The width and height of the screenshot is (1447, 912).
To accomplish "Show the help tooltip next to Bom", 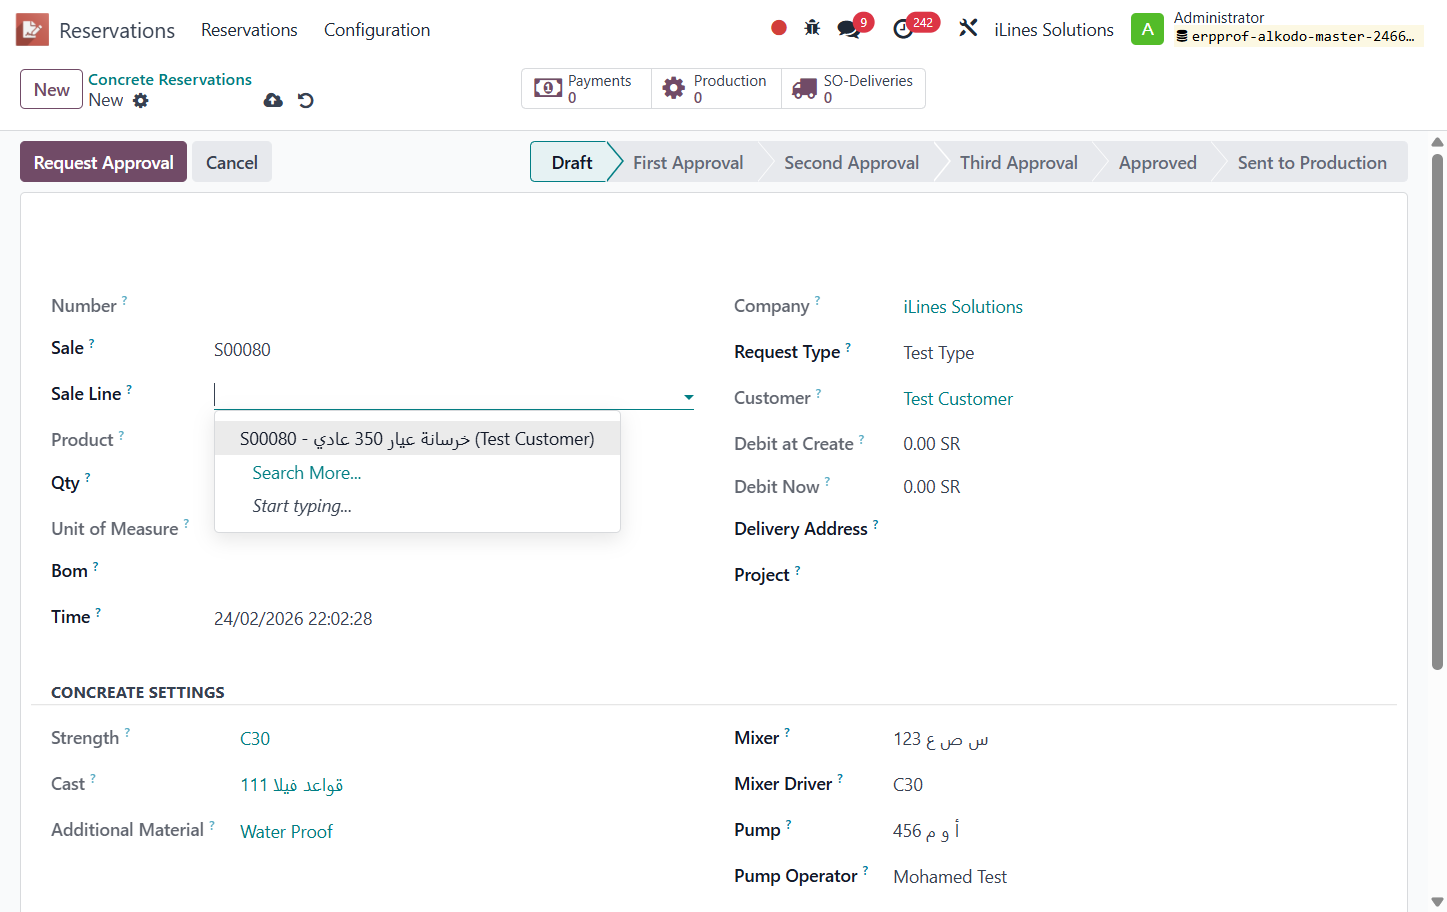I will pos(96,566).
